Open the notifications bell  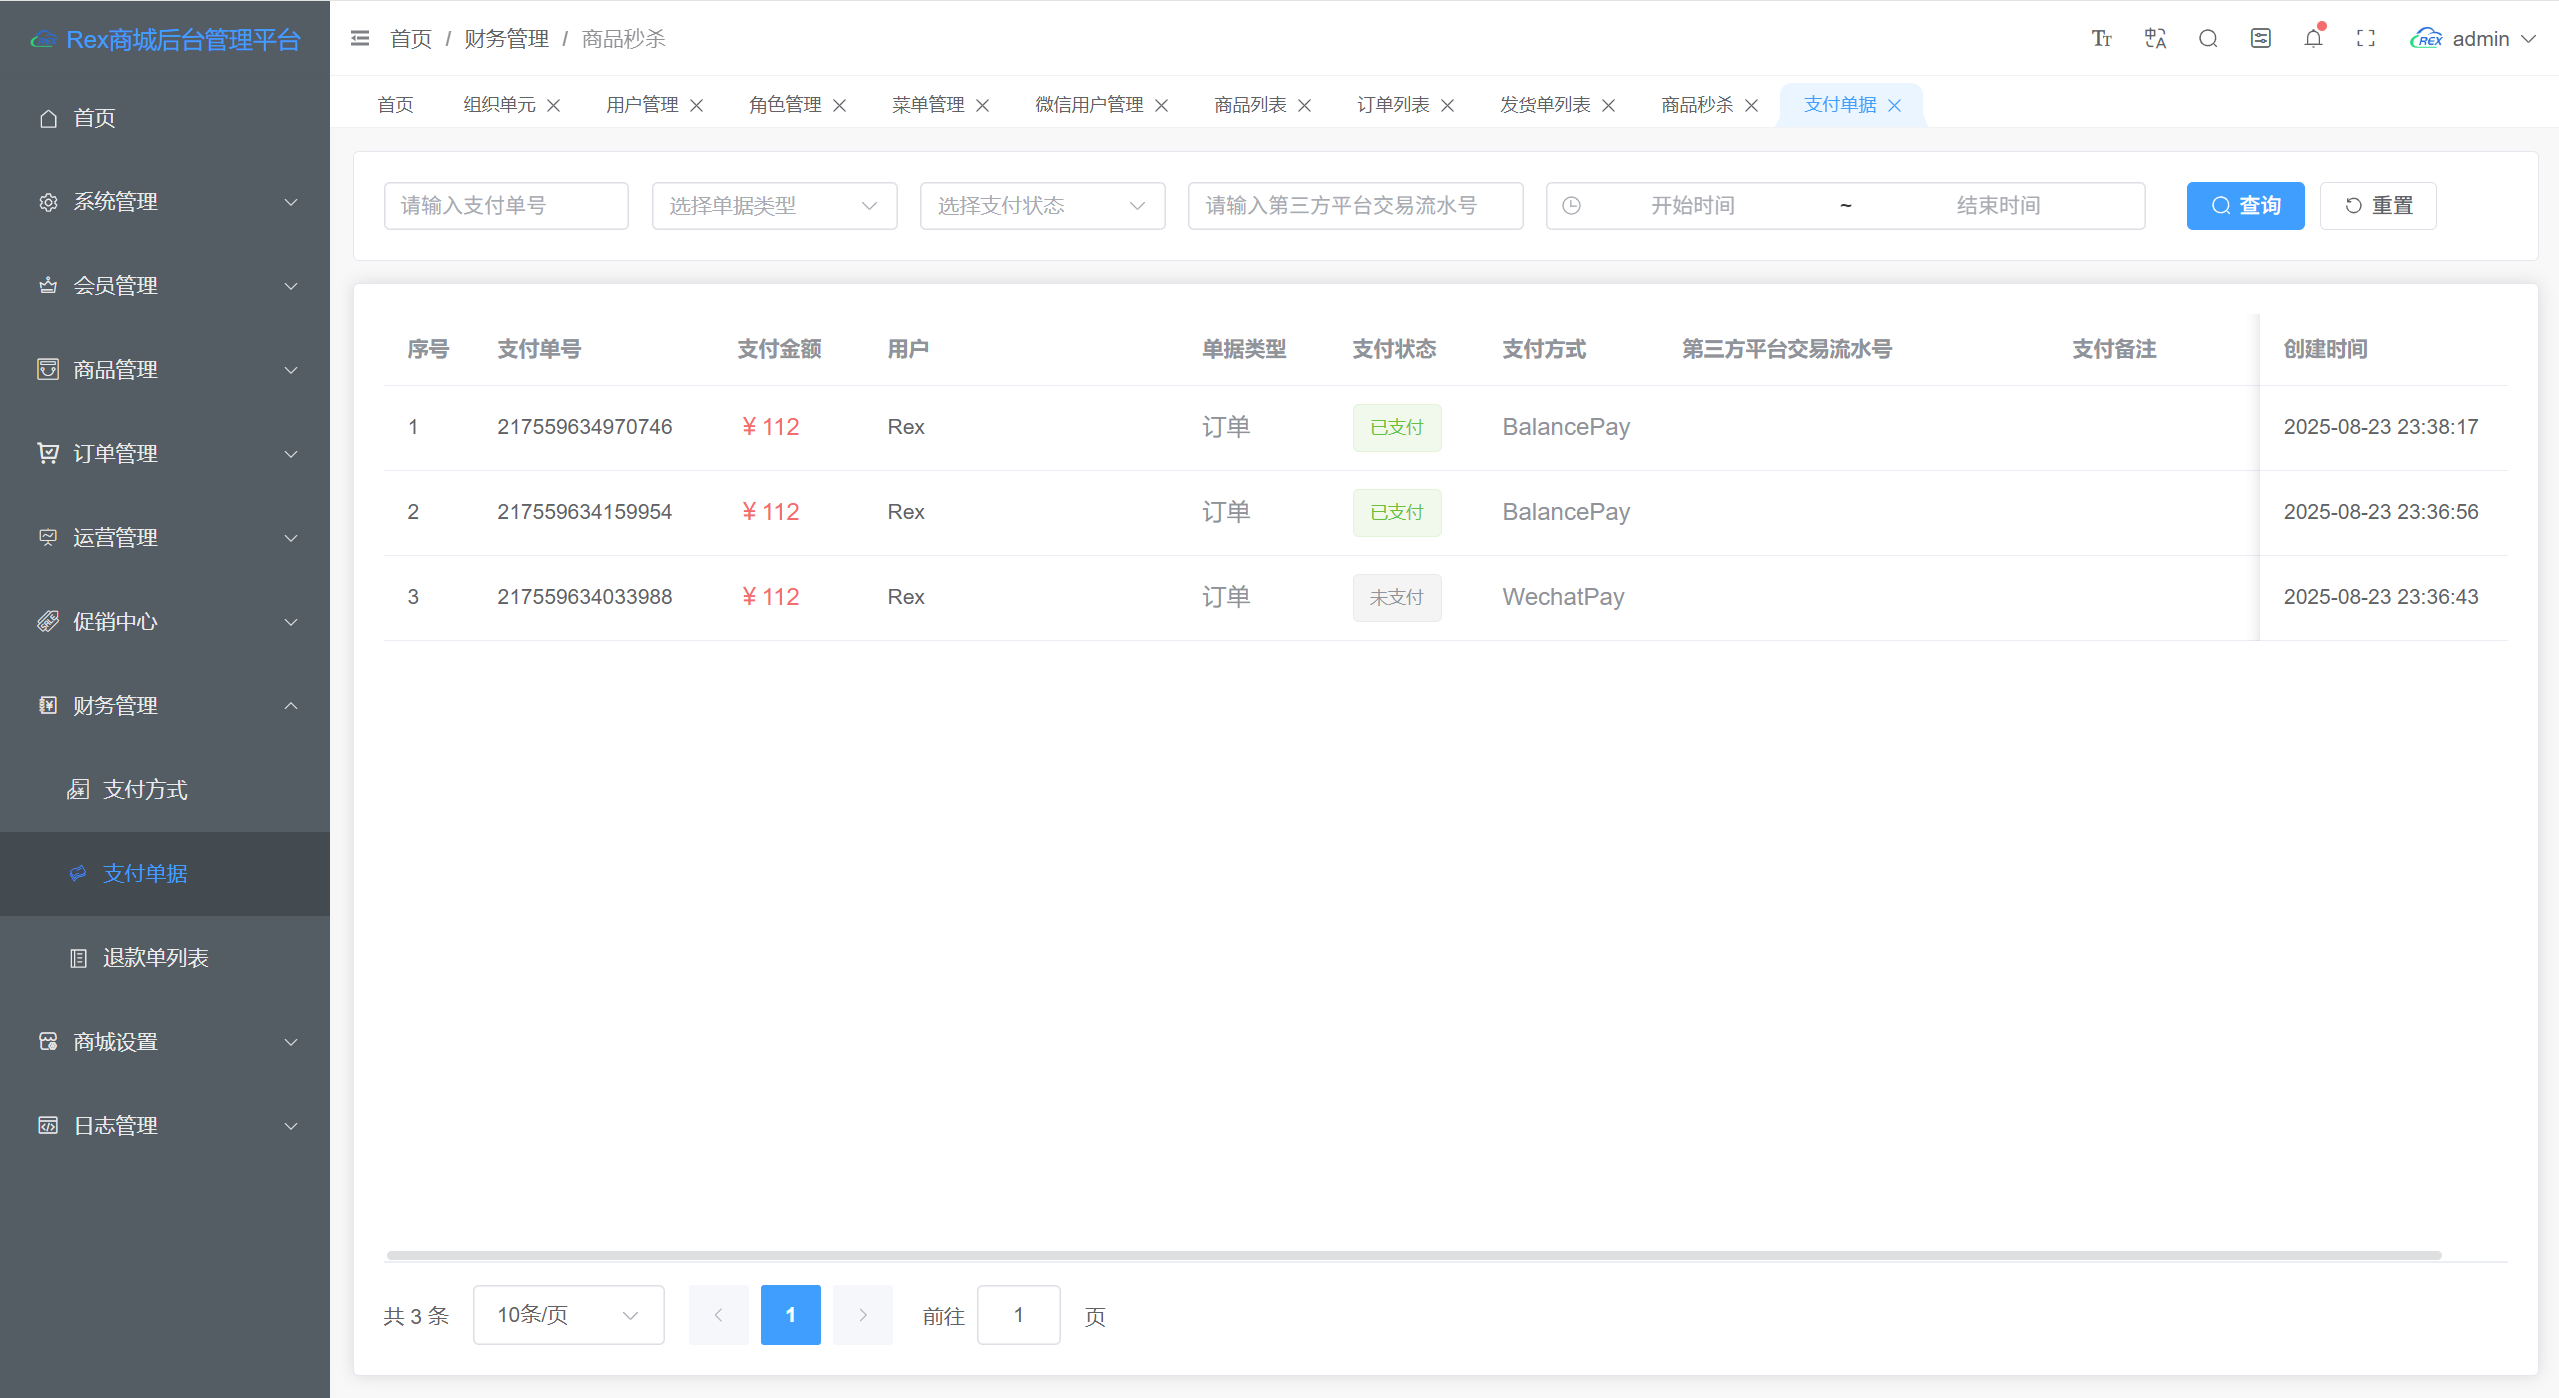tap(2313, 39)
